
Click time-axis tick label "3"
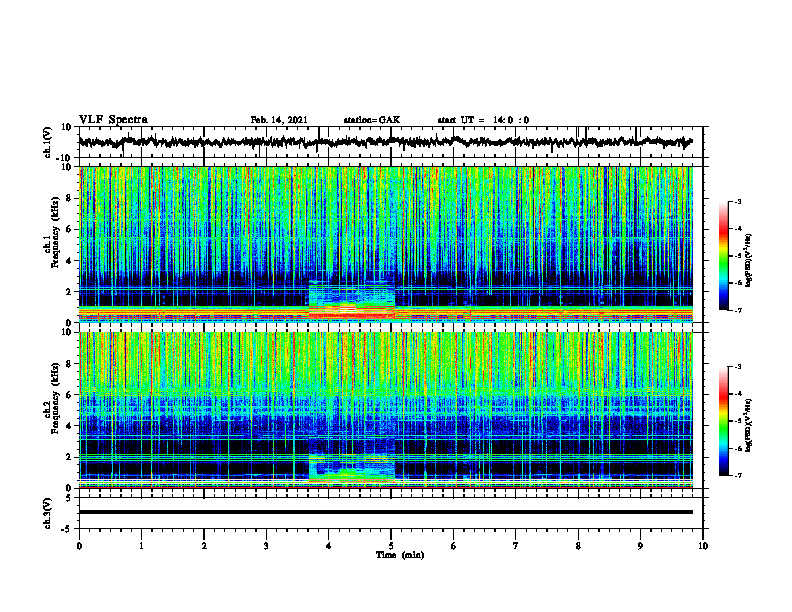click(266, 546)
